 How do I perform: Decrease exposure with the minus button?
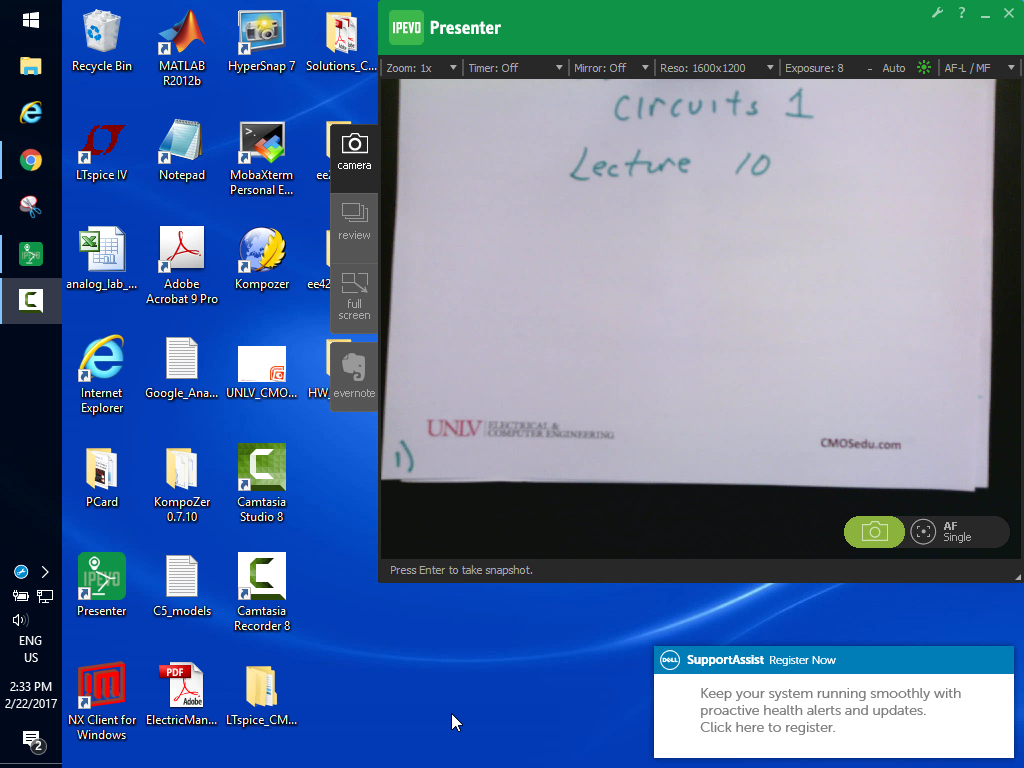point(869,69)
